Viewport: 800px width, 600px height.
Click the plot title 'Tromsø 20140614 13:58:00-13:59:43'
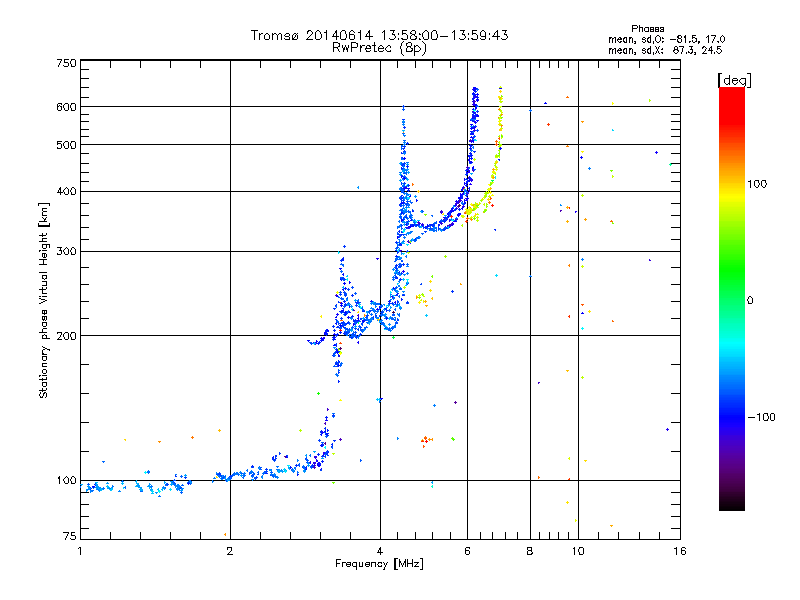pyautogui.click(x=379, y=35)
